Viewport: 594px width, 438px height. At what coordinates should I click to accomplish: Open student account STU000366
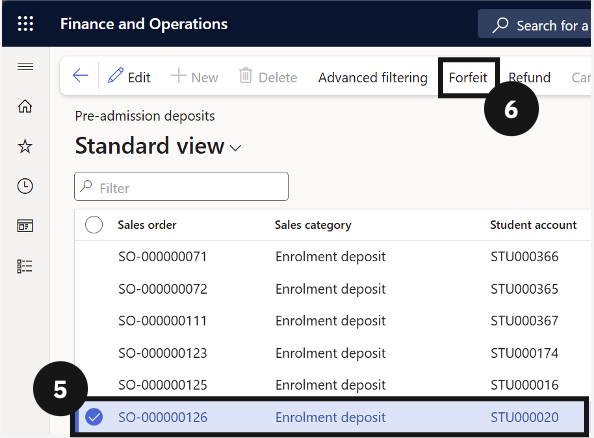[524, 257]
